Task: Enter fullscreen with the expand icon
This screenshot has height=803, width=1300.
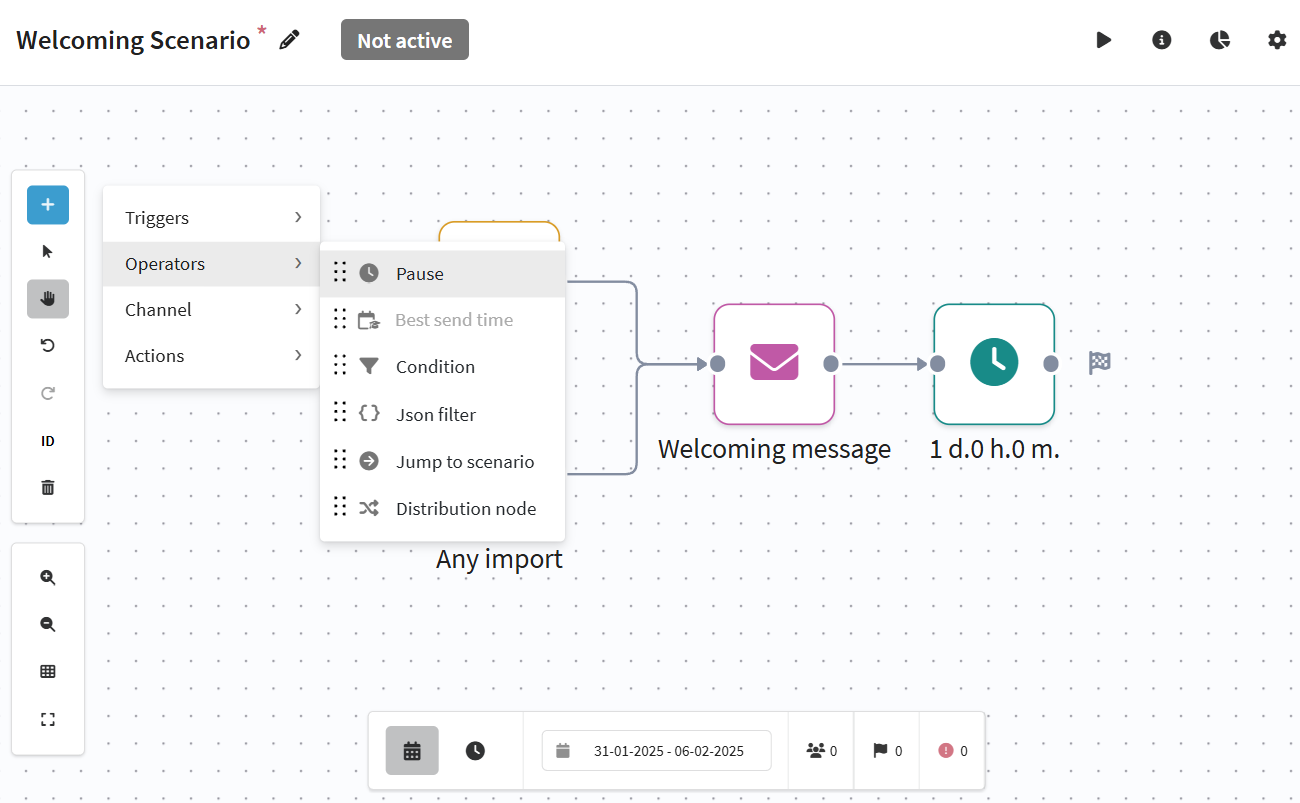Action: (48, 719)
